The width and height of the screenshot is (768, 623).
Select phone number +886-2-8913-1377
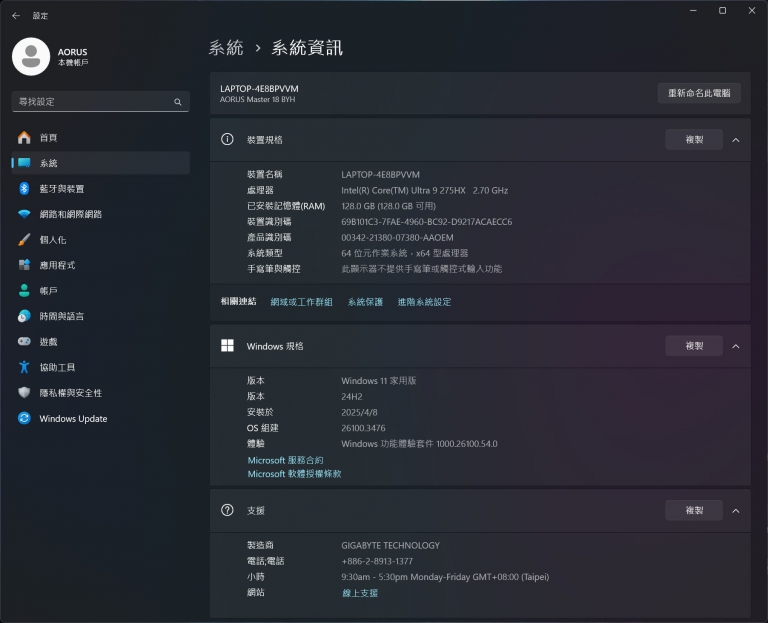377,561
